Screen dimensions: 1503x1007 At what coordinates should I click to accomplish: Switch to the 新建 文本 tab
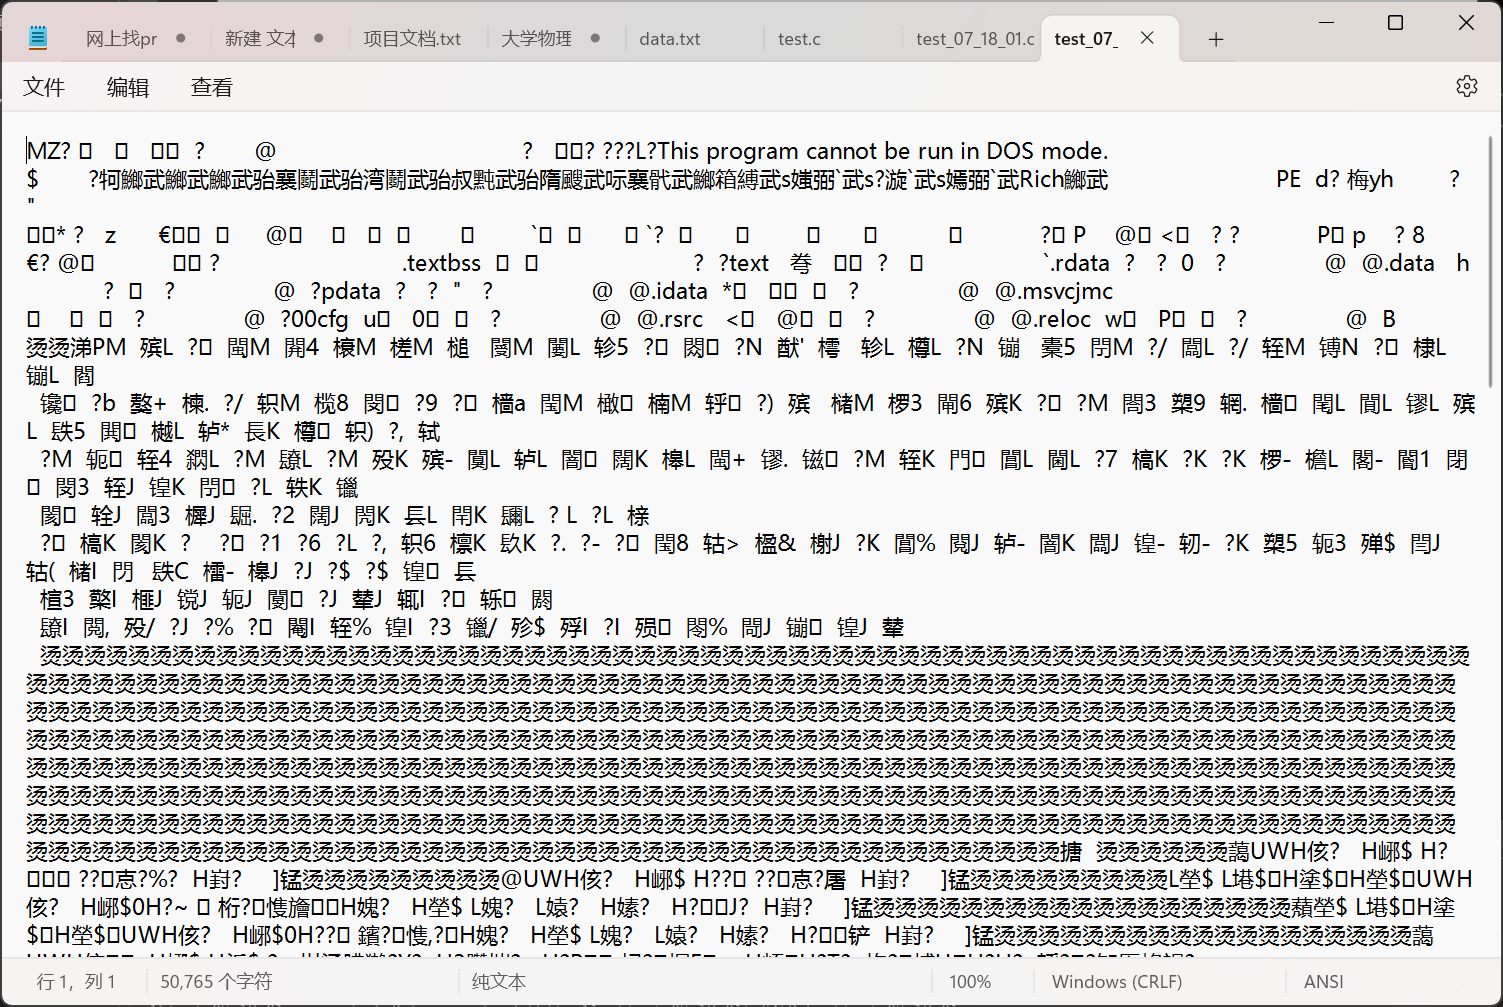click(x=260, y=39)
